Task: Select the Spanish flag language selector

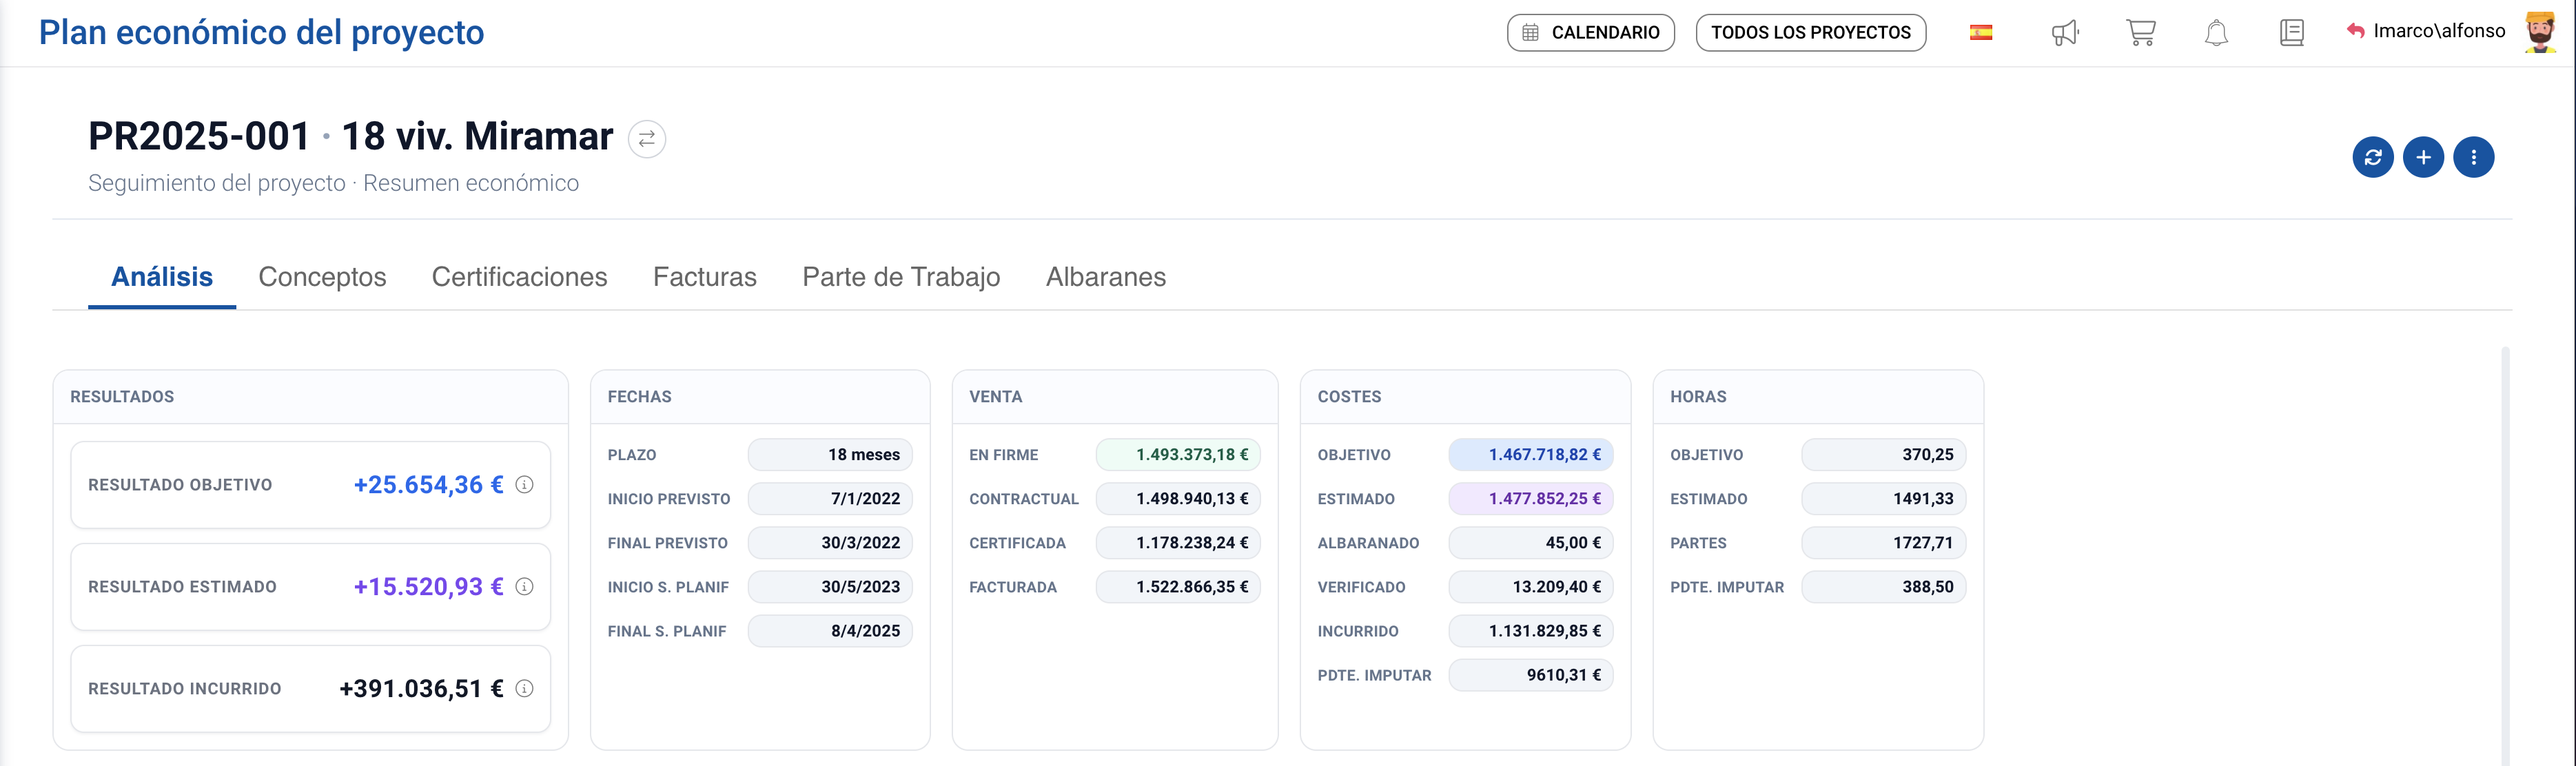Action: pyautogui.click(x=1980, y=33)
